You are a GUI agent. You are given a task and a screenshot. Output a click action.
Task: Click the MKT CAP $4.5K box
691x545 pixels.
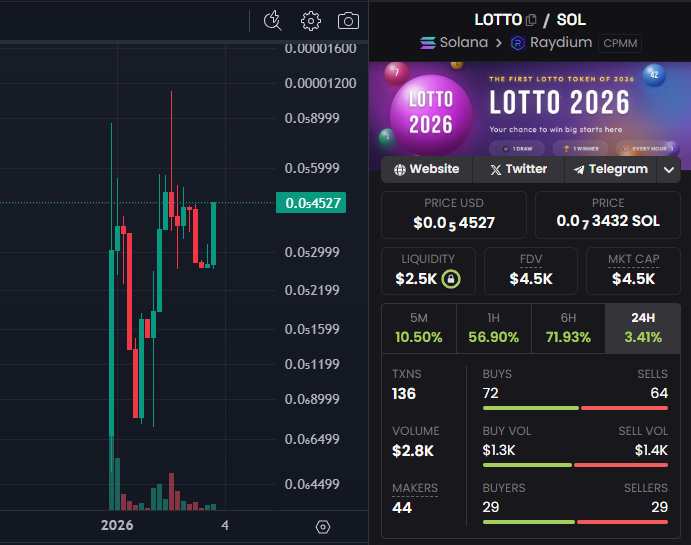[633, 271]
